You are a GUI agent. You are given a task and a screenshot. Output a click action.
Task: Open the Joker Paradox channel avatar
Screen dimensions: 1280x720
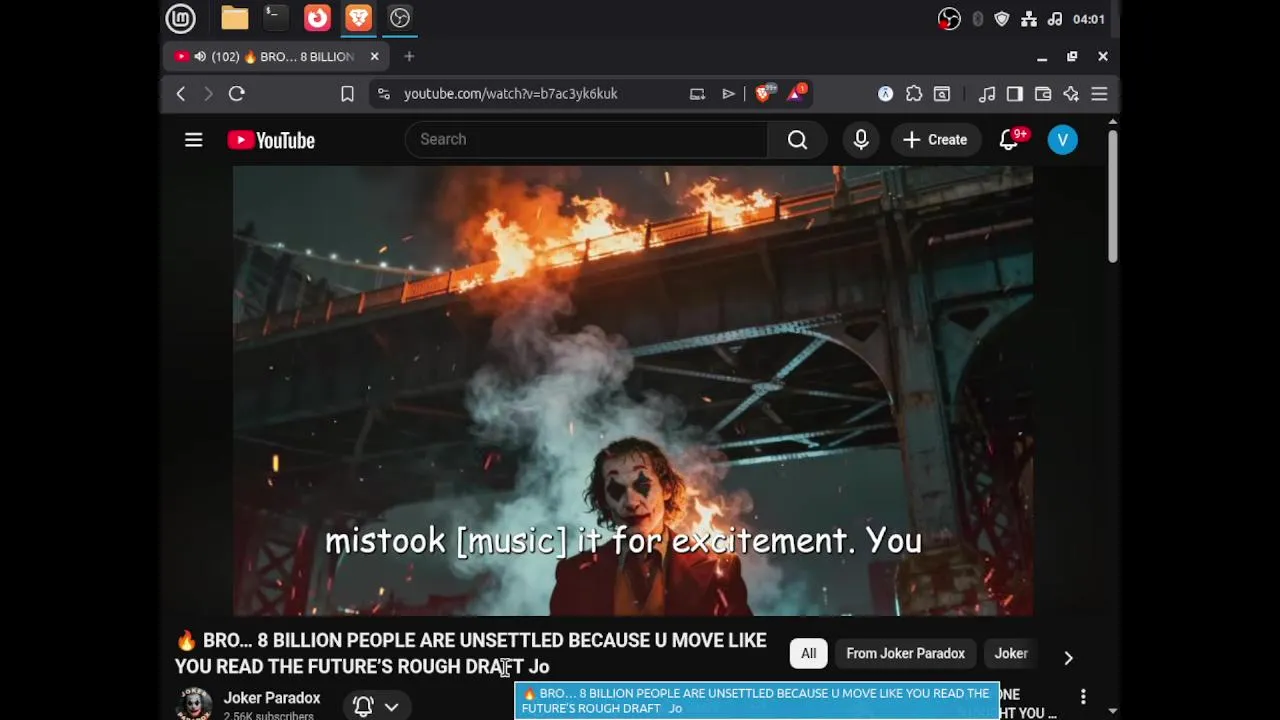click(x=193, y=704)
